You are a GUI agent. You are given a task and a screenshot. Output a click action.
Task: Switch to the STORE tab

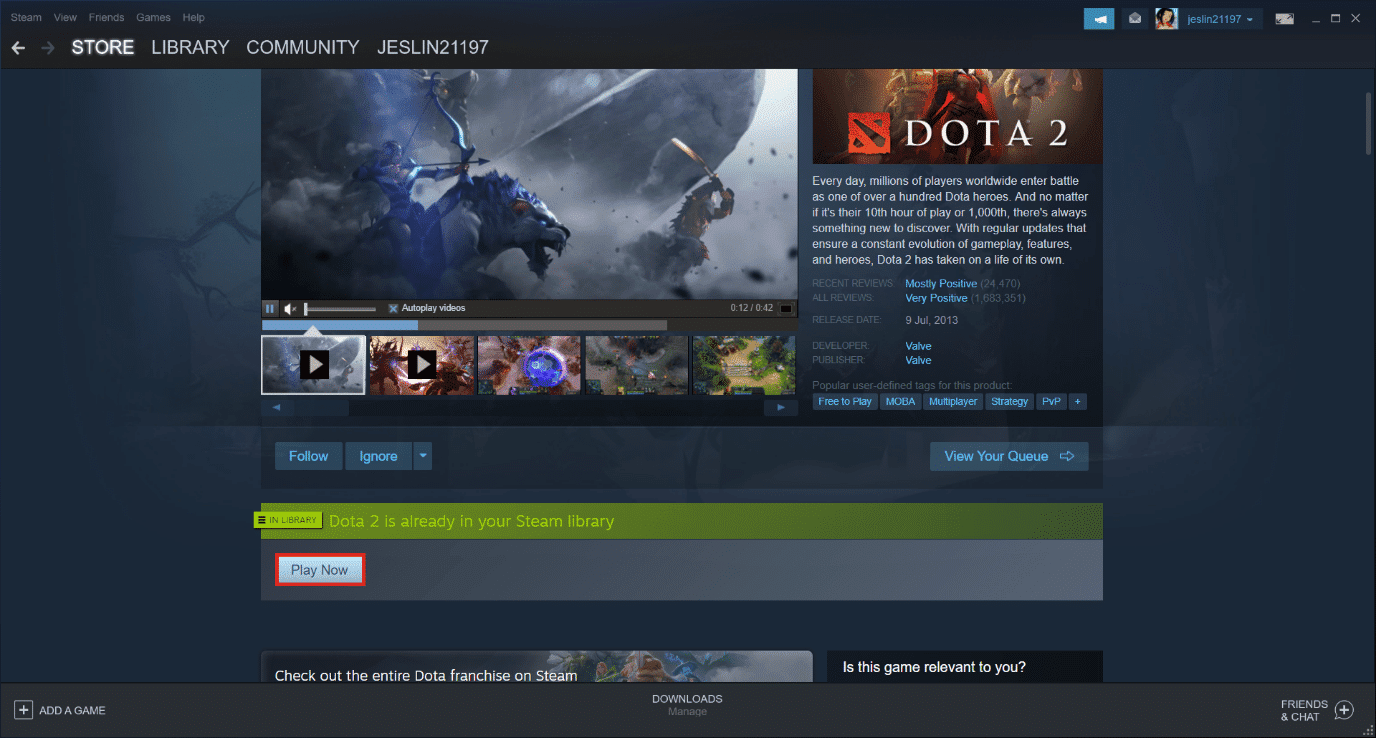(103, 47)
